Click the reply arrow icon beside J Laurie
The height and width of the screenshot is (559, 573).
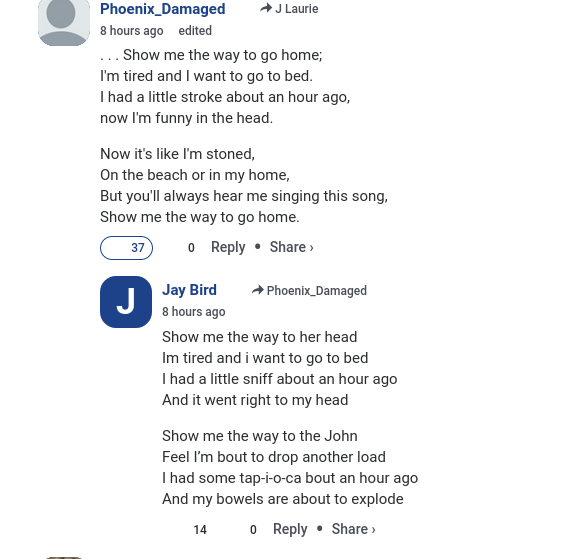pyautogui.click(x=266, y=8)
